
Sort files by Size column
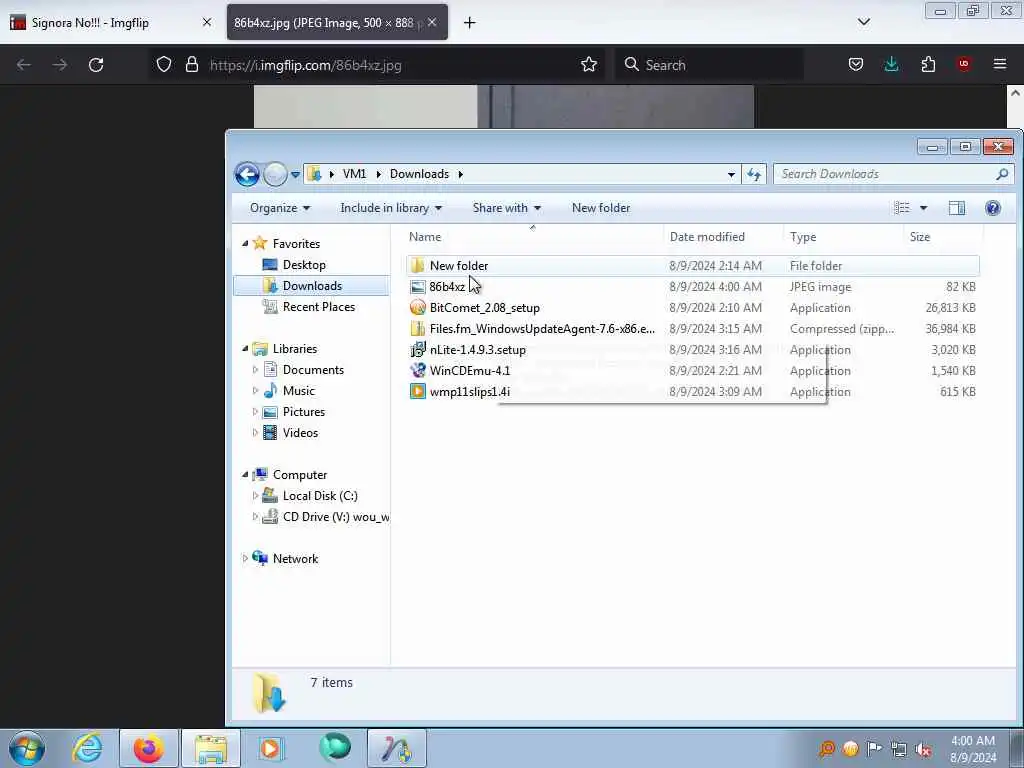[x=943, y=236]
